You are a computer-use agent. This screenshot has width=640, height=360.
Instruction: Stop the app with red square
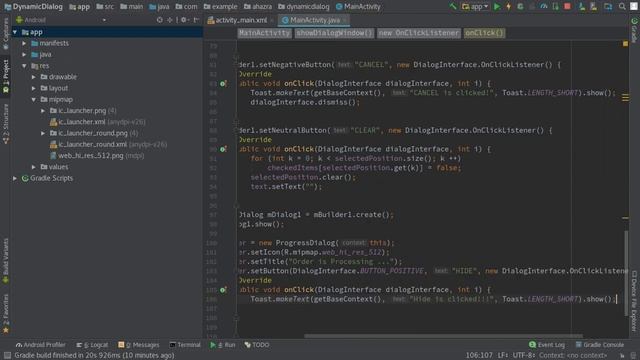point(567,7)
